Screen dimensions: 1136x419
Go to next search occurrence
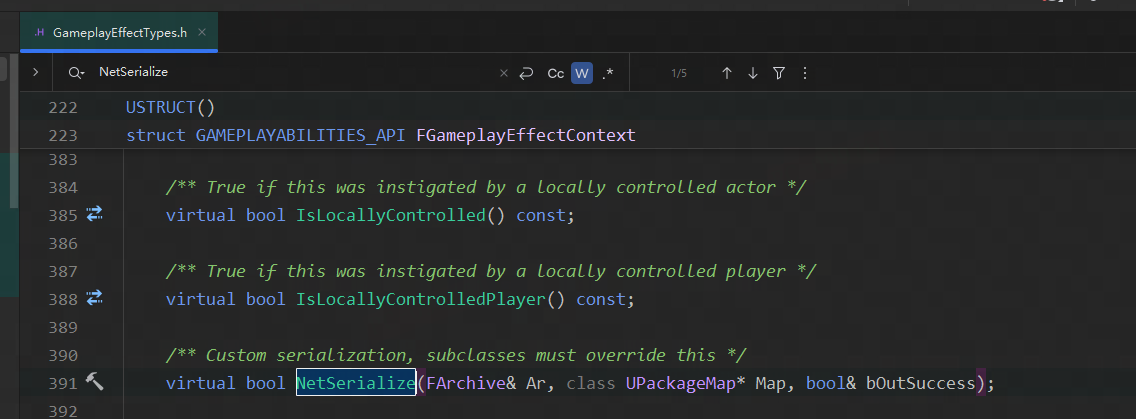tap(753, 73)
